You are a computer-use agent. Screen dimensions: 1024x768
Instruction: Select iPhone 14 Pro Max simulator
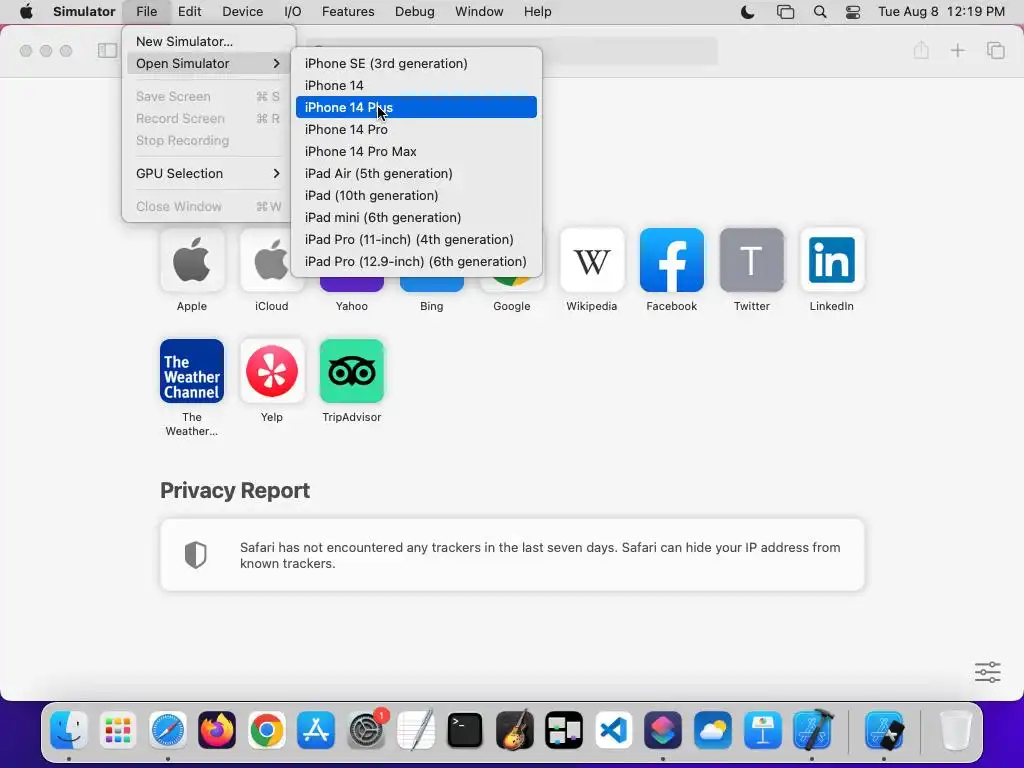tap(416, 152)
